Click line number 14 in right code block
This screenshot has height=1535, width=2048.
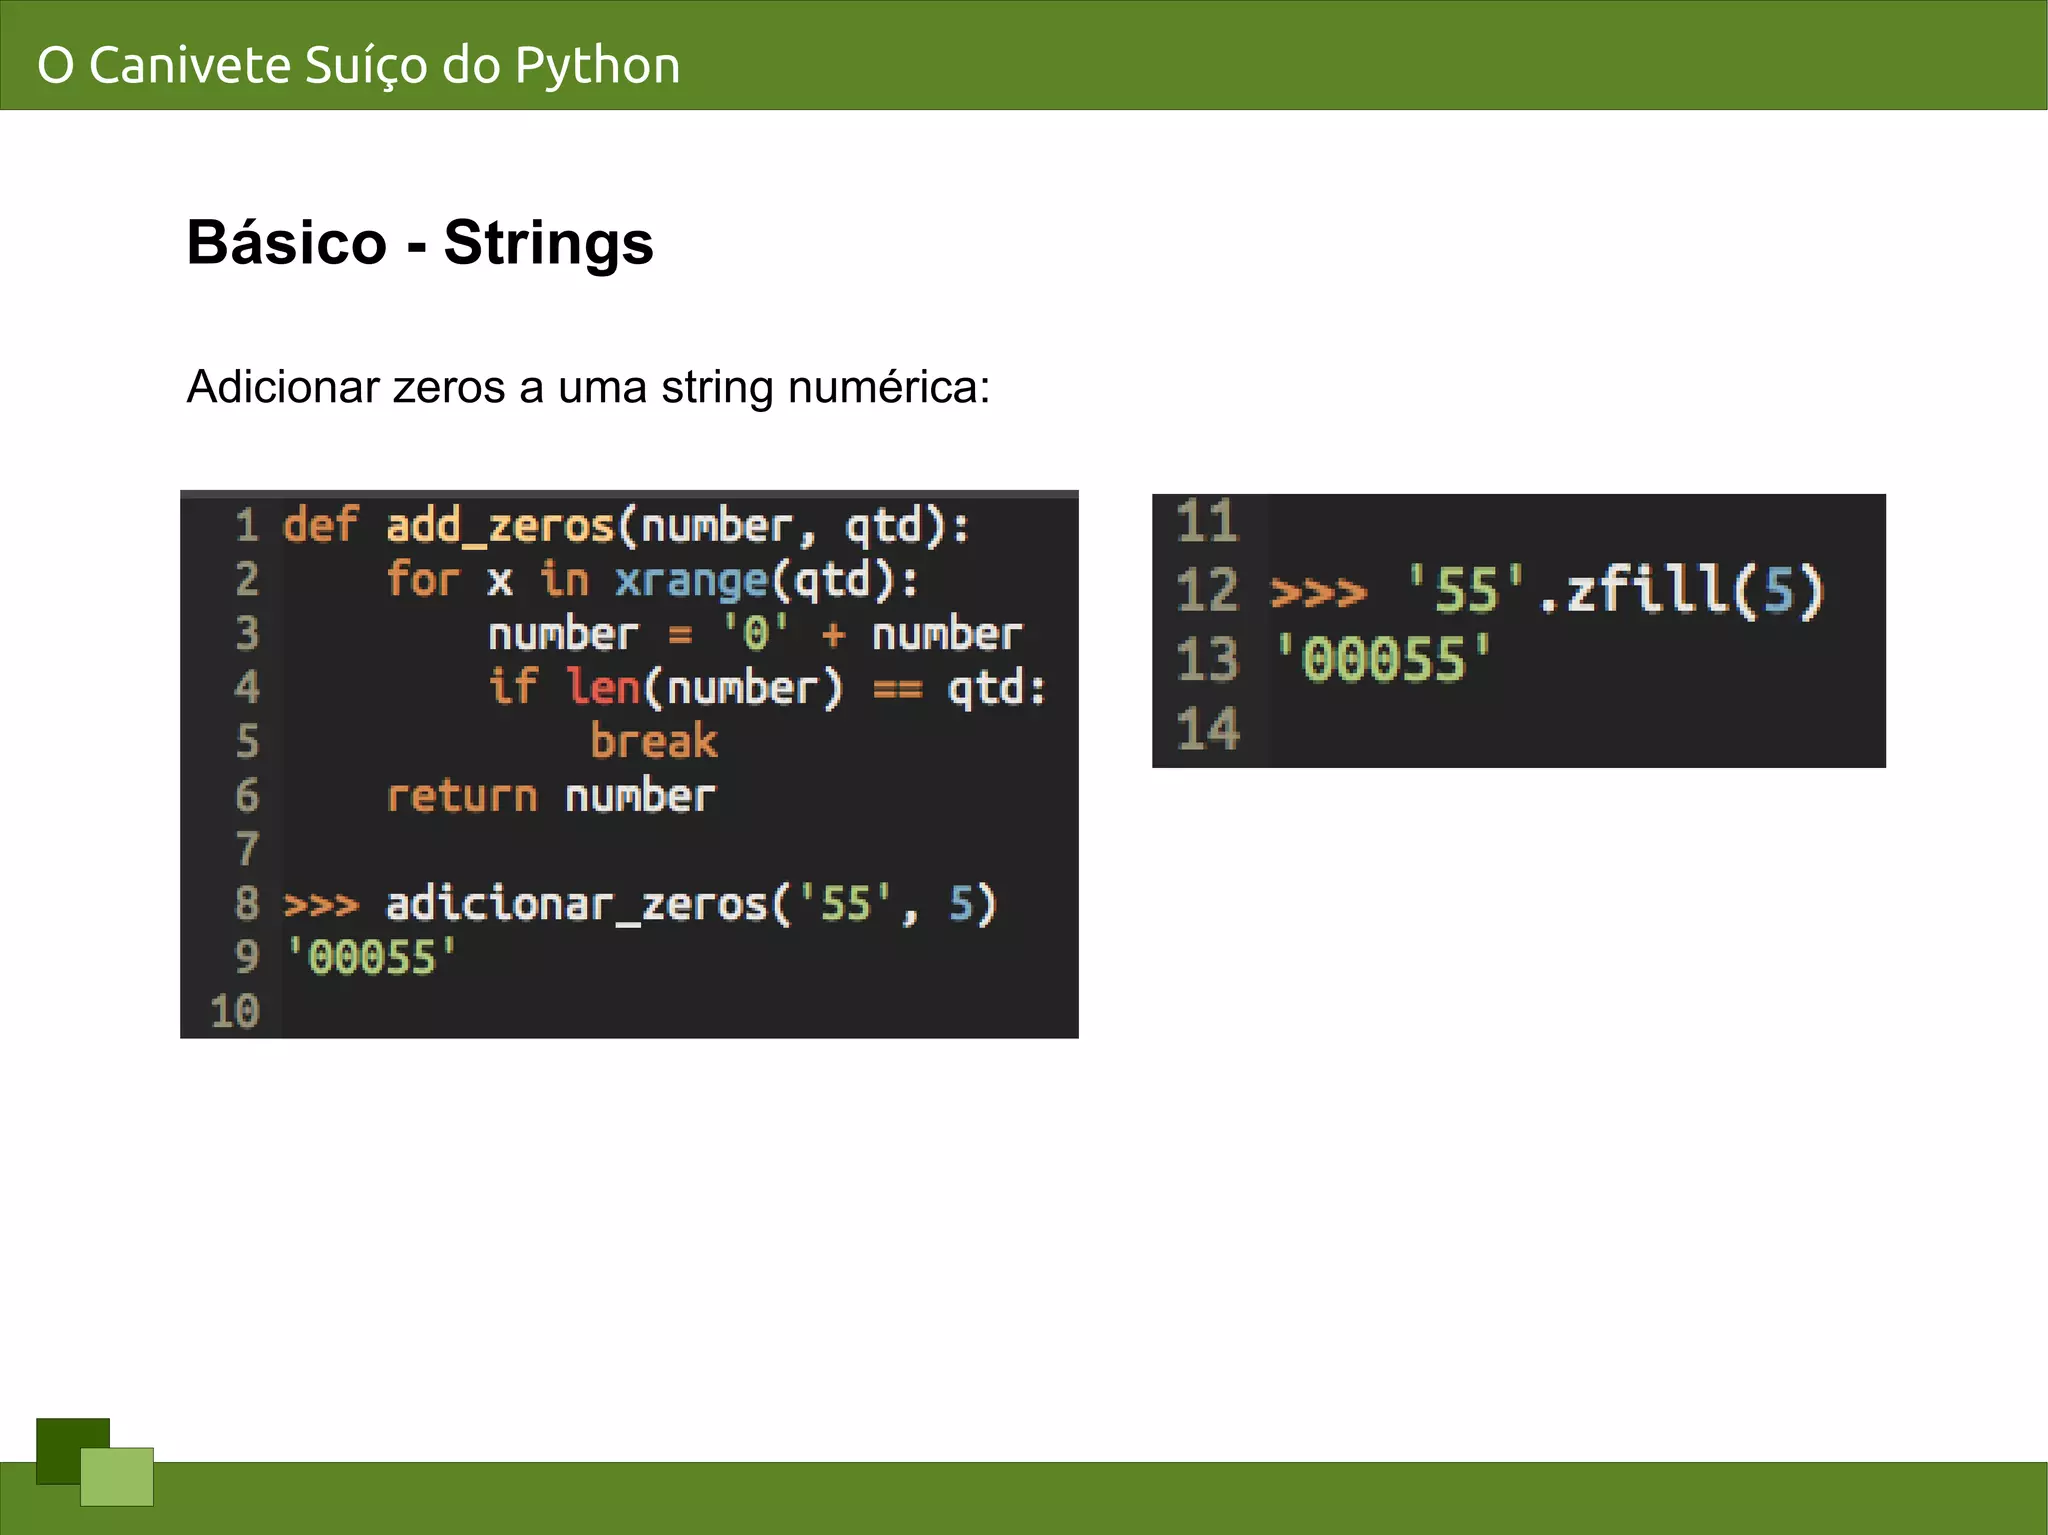tap(1208, 729)
